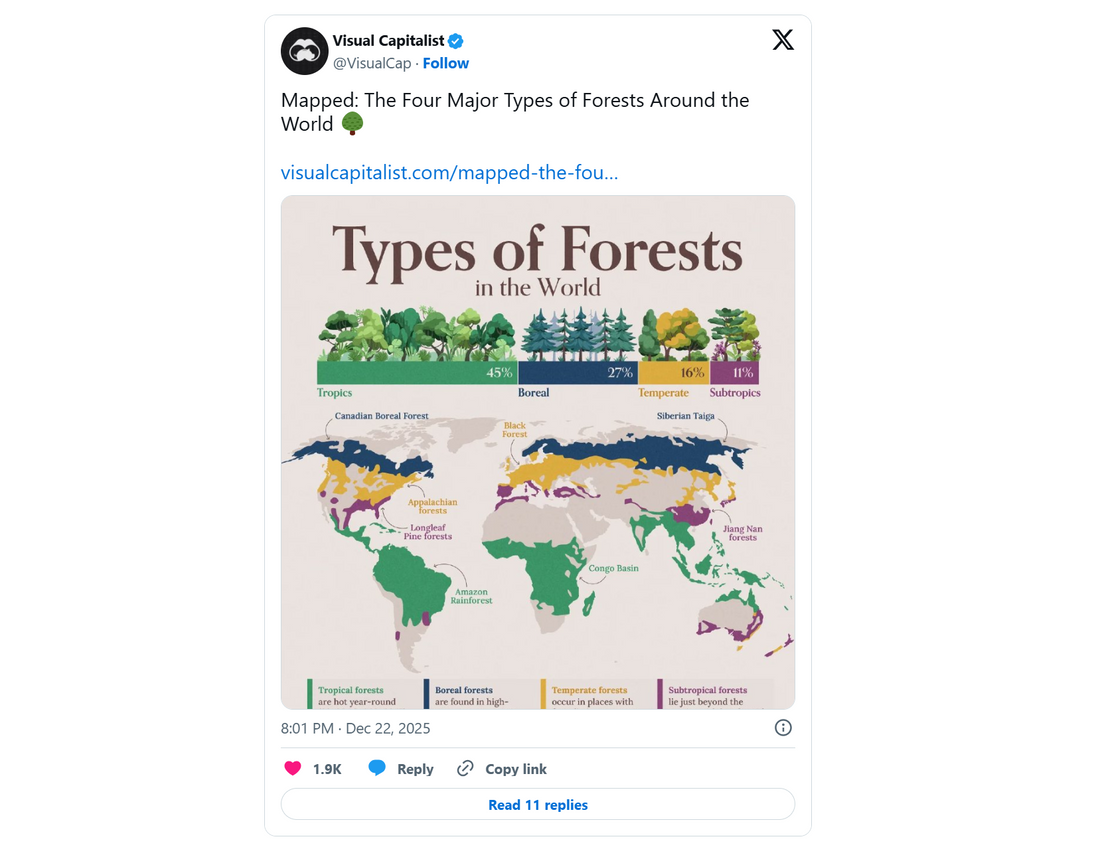Open the tweet via its Dec 22 timestamp
Viewport: 1100px width, 861px height.
(x=355, y=728)
